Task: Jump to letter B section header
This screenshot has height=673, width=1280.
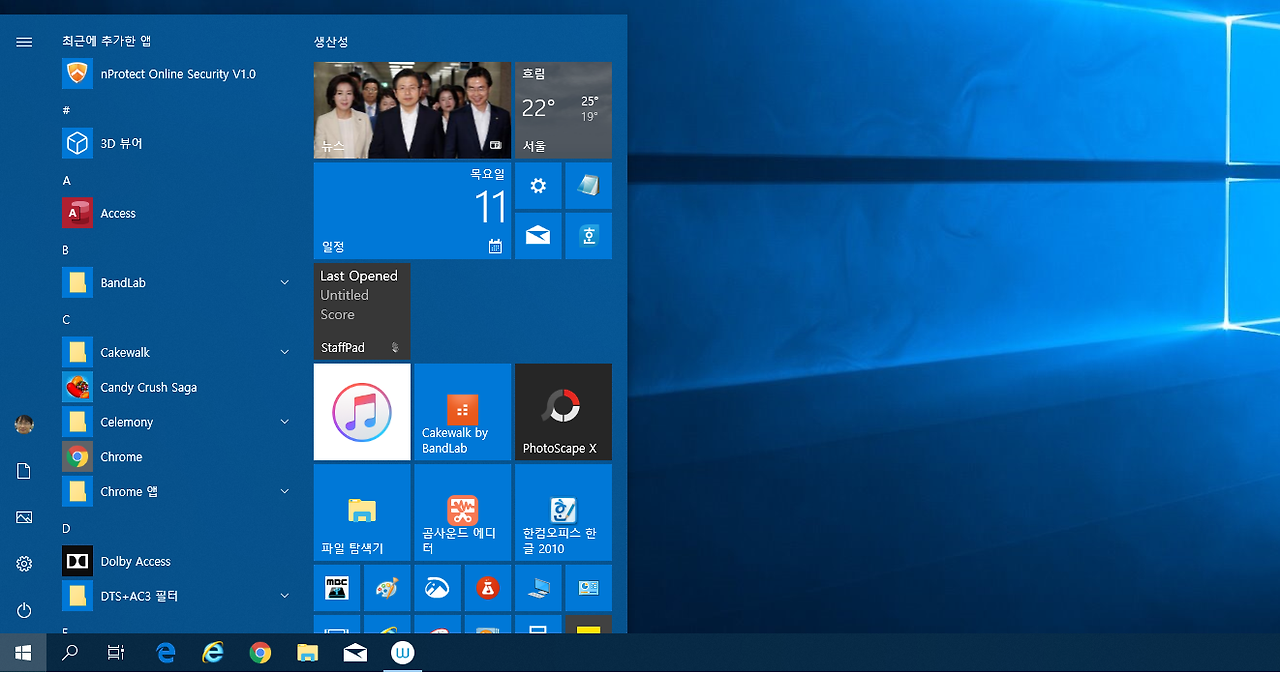Action: point(66,250)
